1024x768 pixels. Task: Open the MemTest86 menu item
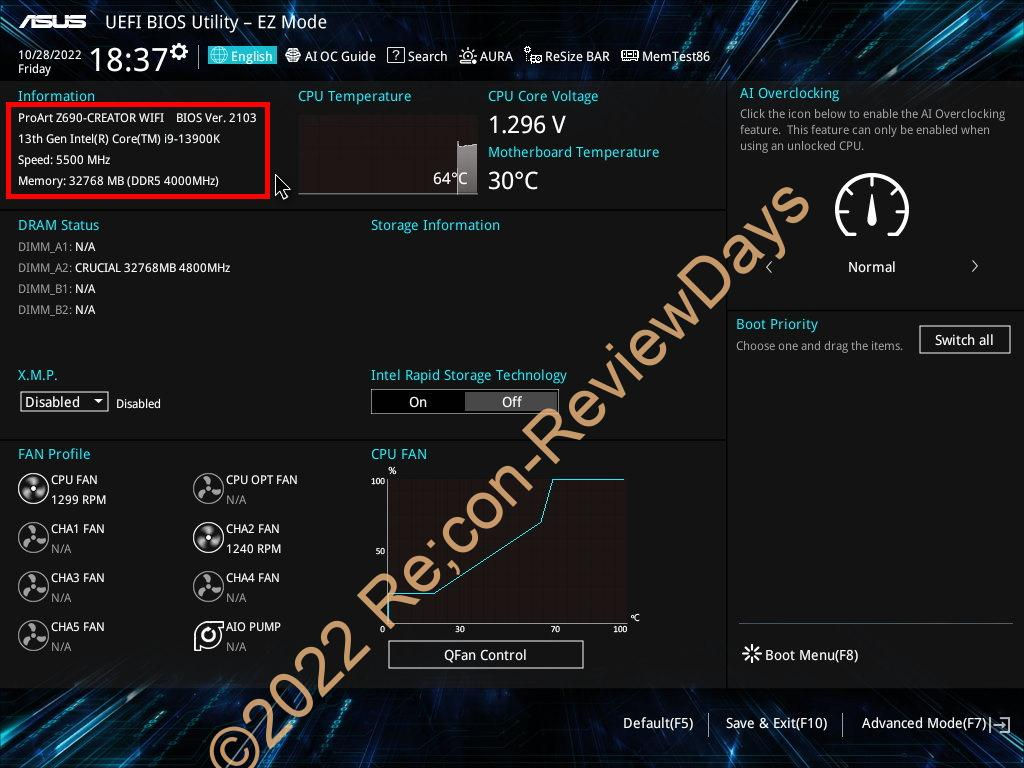coord(665,56)
